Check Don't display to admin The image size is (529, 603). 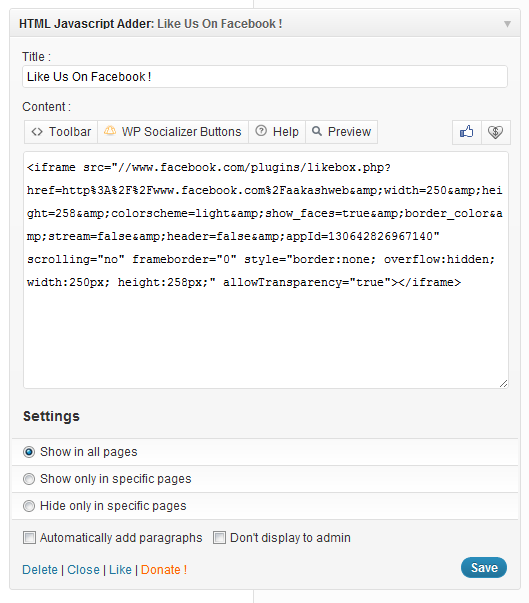(219, 537)
